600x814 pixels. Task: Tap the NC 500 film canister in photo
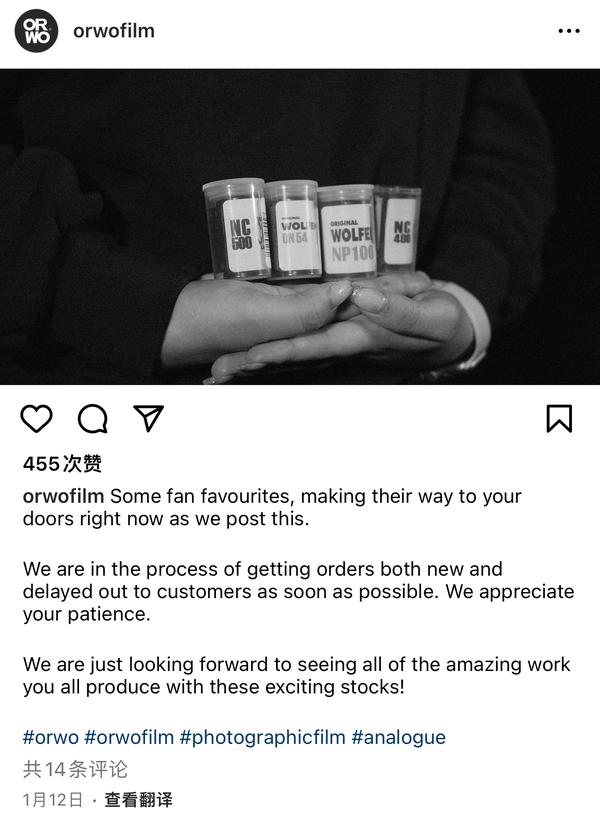[x=235, y=229]
